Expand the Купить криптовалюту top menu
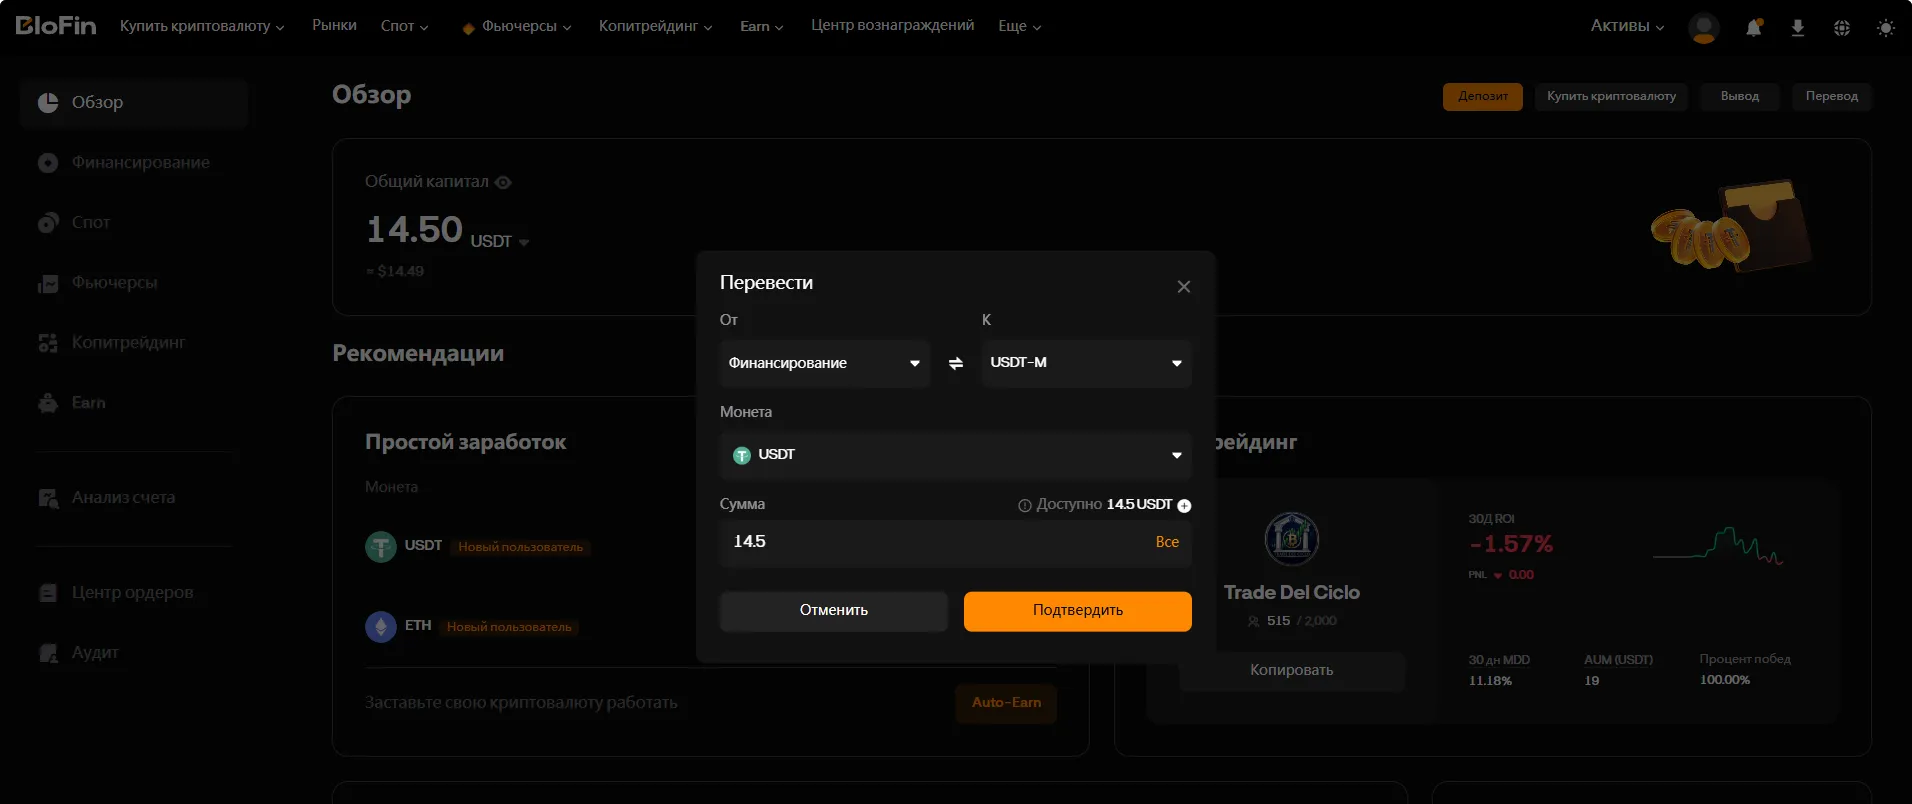Image resolution: width=1912 pixels, height=804 pixels. [x=202, y=26]
